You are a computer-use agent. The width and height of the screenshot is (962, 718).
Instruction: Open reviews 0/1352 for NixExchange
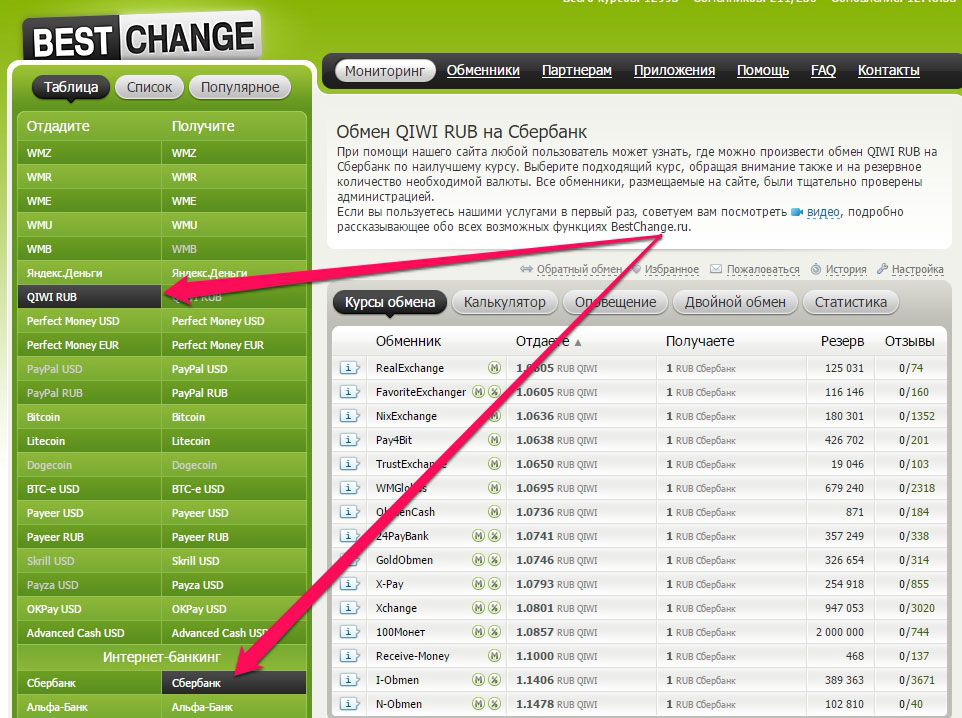point(917,416)
